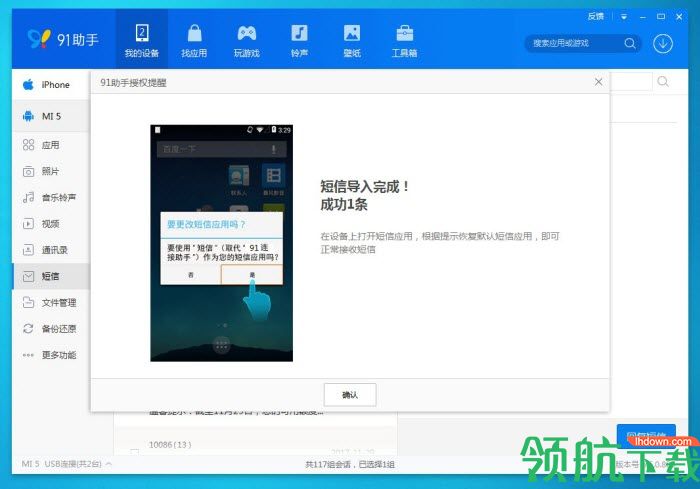The width and height of the screenshot is (700, 489).
Task: Click the Apple icon beside iPhone
Action: (28, 84)
